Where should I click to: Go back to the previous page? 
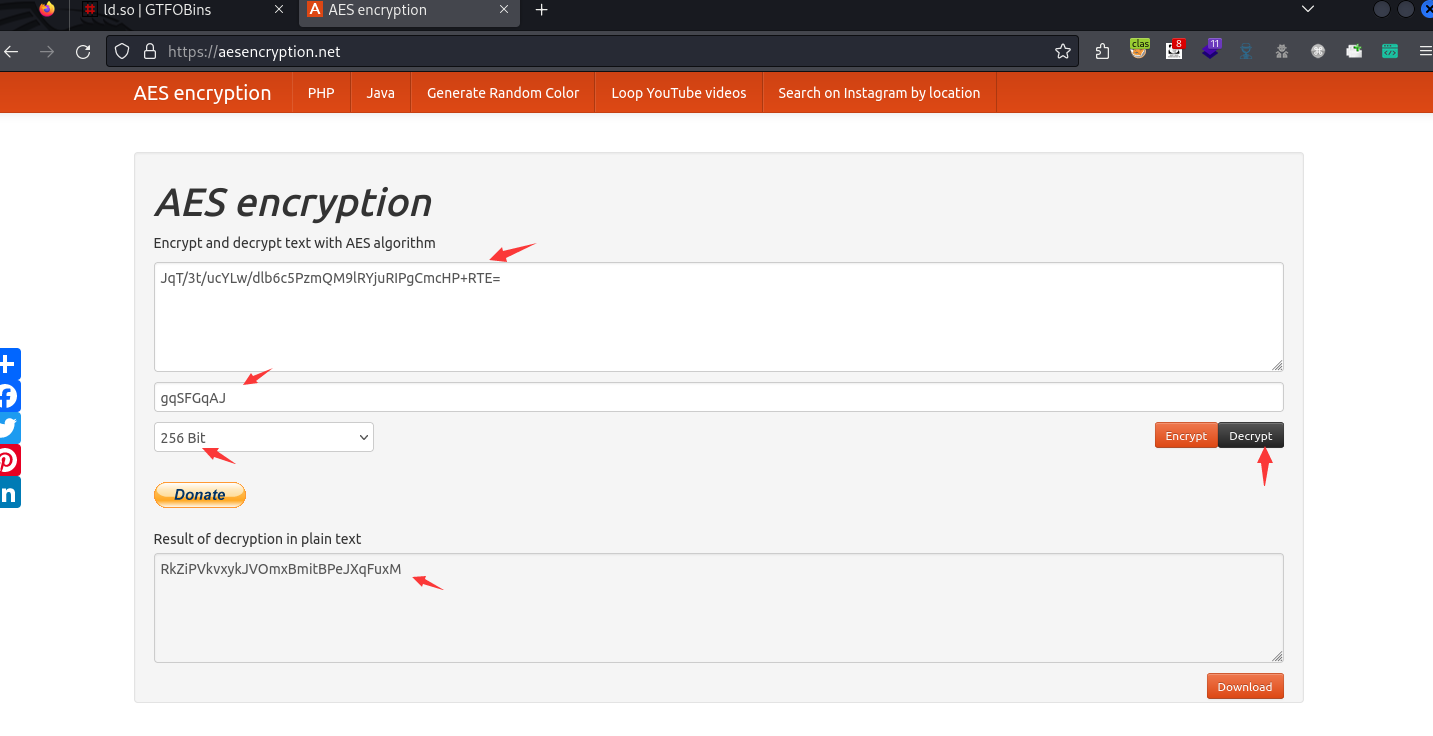tap(11, 52)
